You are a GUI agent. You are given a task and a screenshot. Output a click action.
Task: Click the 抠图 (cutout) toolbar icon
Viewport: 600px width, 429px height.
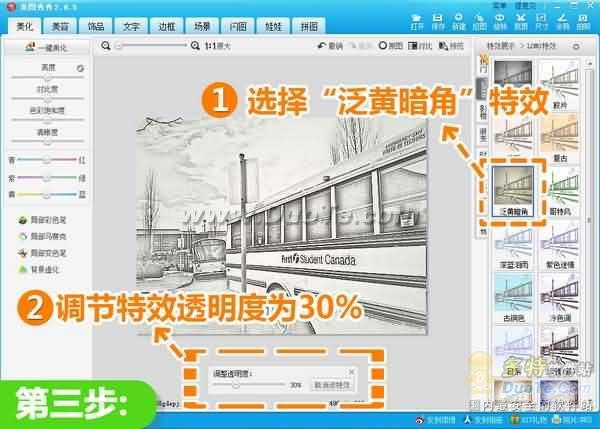click(x=479, y=22)
